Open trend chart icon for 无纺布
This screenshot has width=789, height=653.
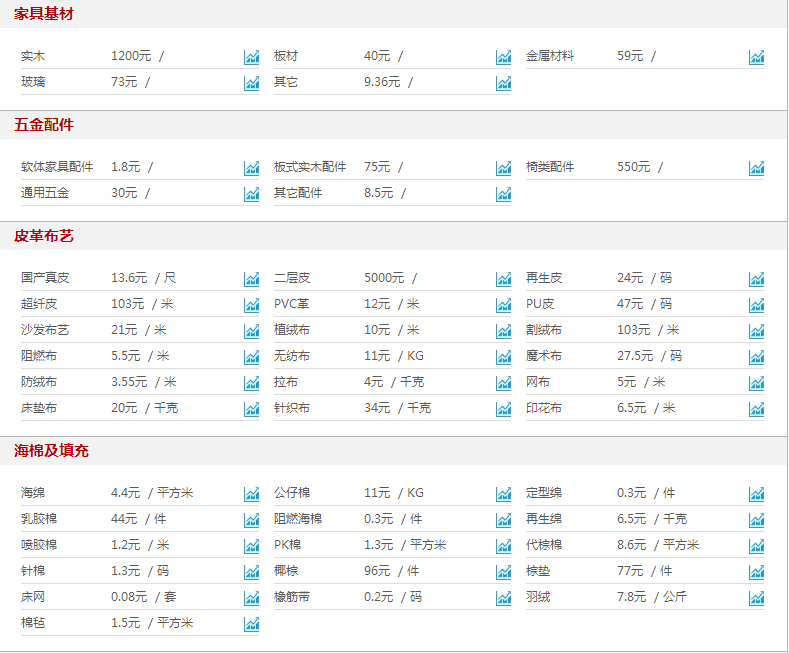point(503,358)
